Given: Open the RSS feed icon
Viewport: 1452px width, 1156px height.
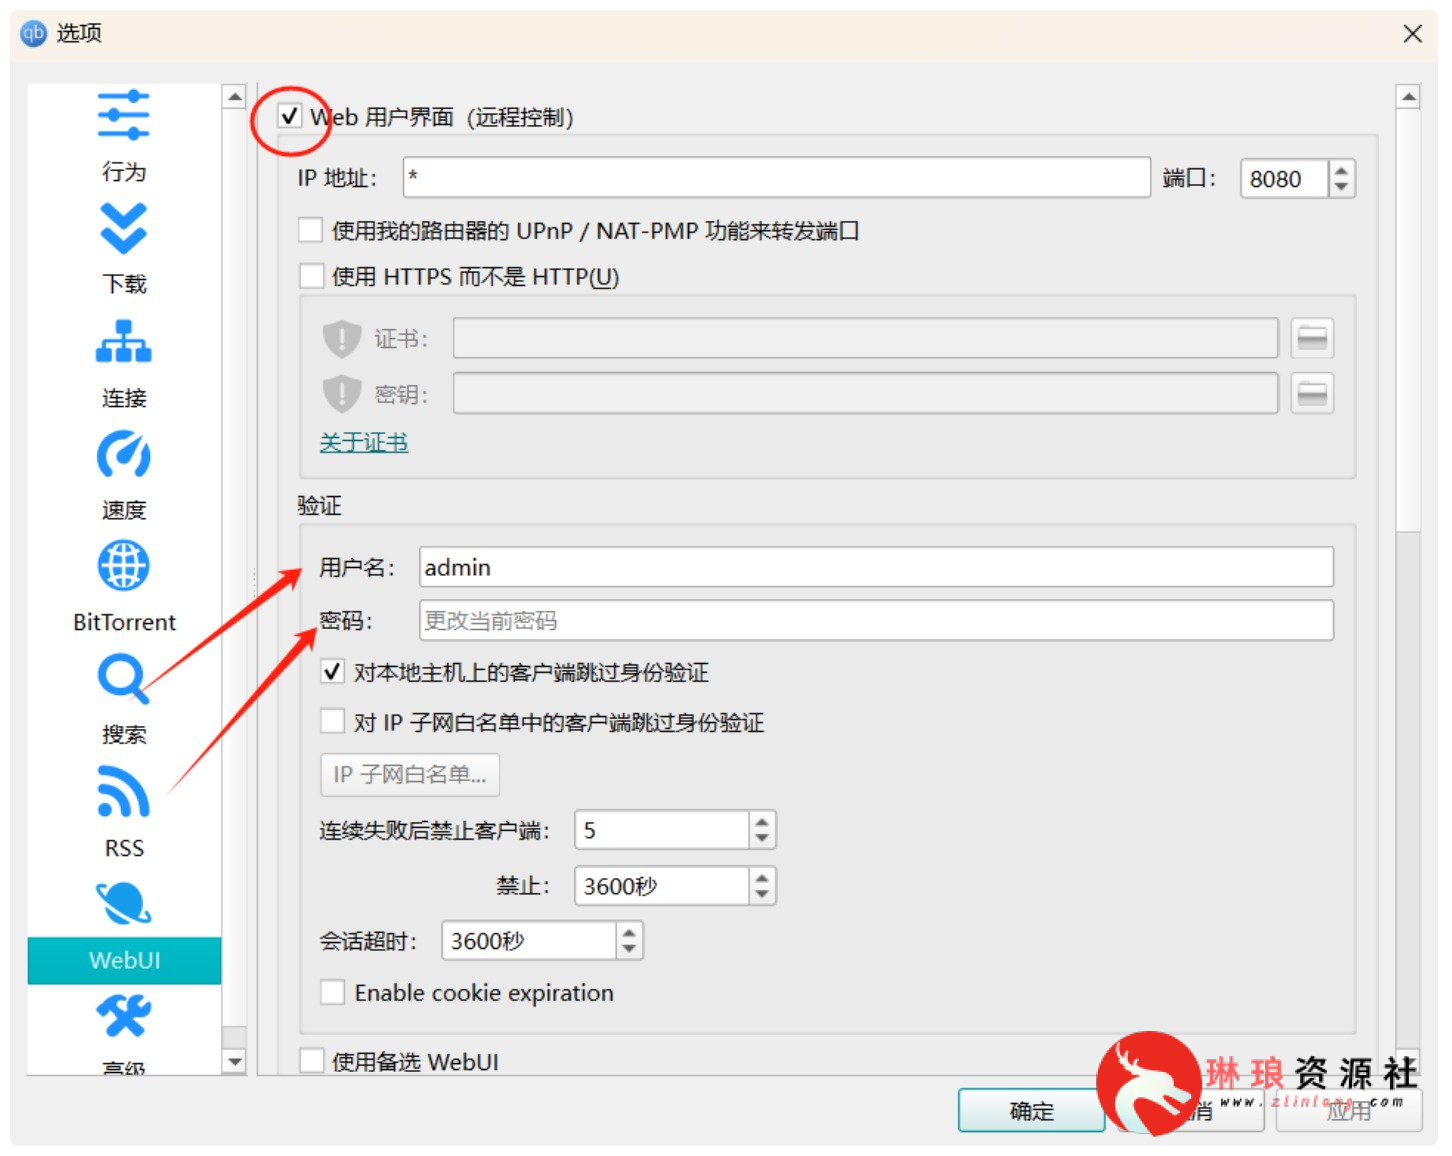Looking at the screenshot, I should [x=123, y=791].
